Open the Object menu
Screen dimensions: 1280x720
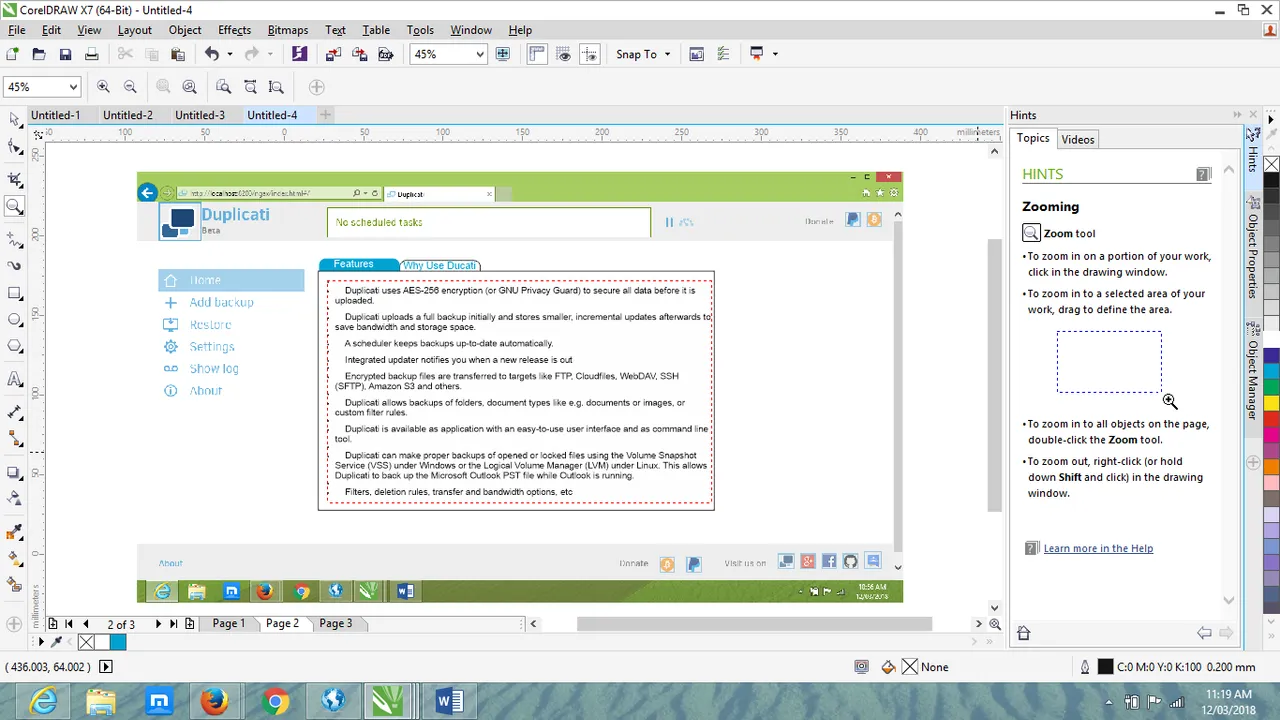pyautogui.click(x=185, y=30)
